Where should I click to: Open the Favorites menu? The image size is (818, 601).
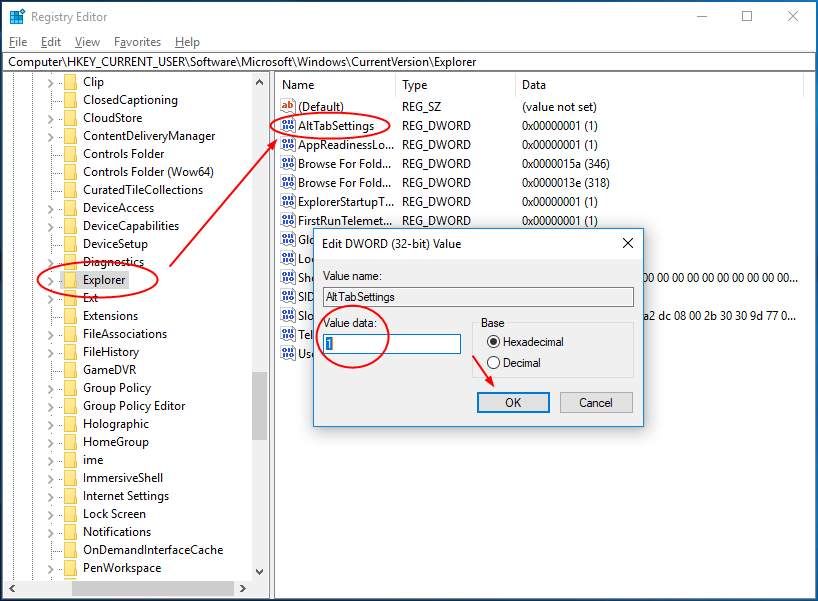137,42
